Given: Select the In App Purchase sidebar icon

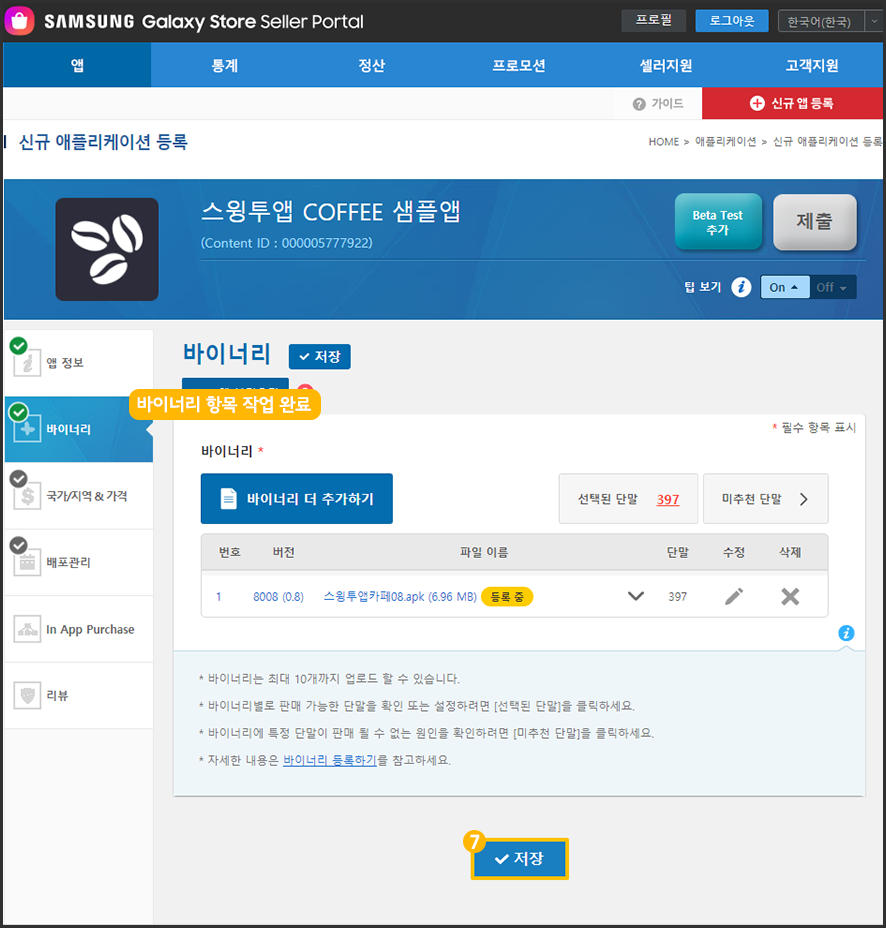Looking at the screenshot, I should tap(28, 629).
